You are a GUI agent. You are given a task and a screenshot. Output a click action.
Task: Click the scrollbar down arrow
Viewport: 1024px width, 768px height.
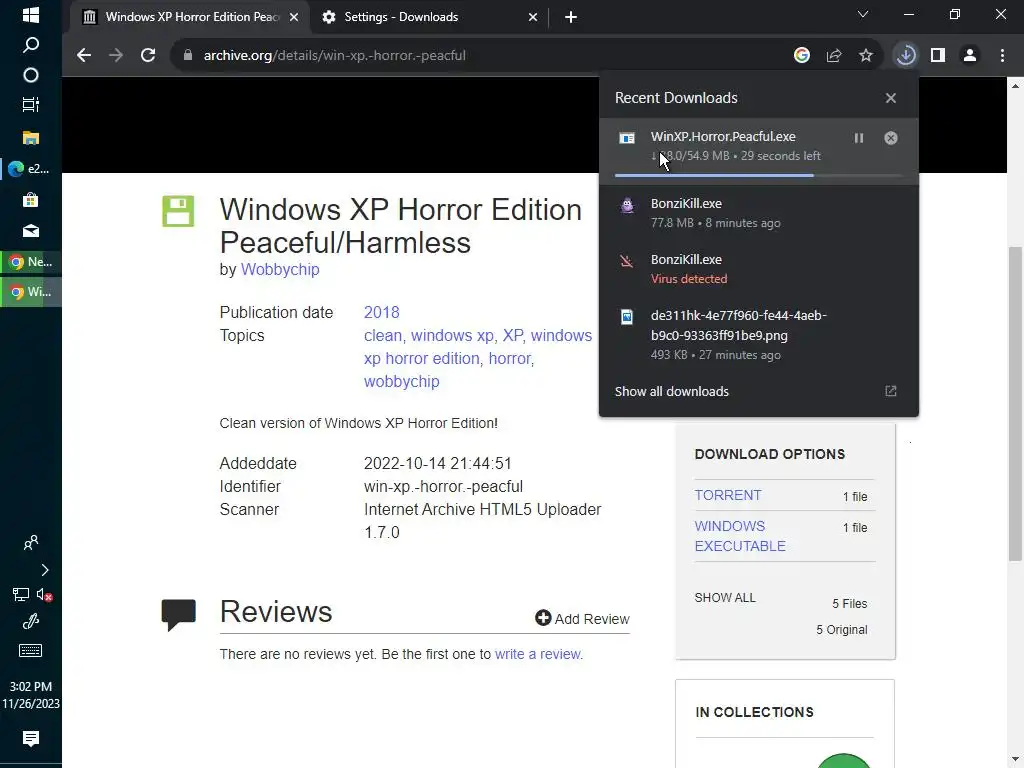point(1015,760)
